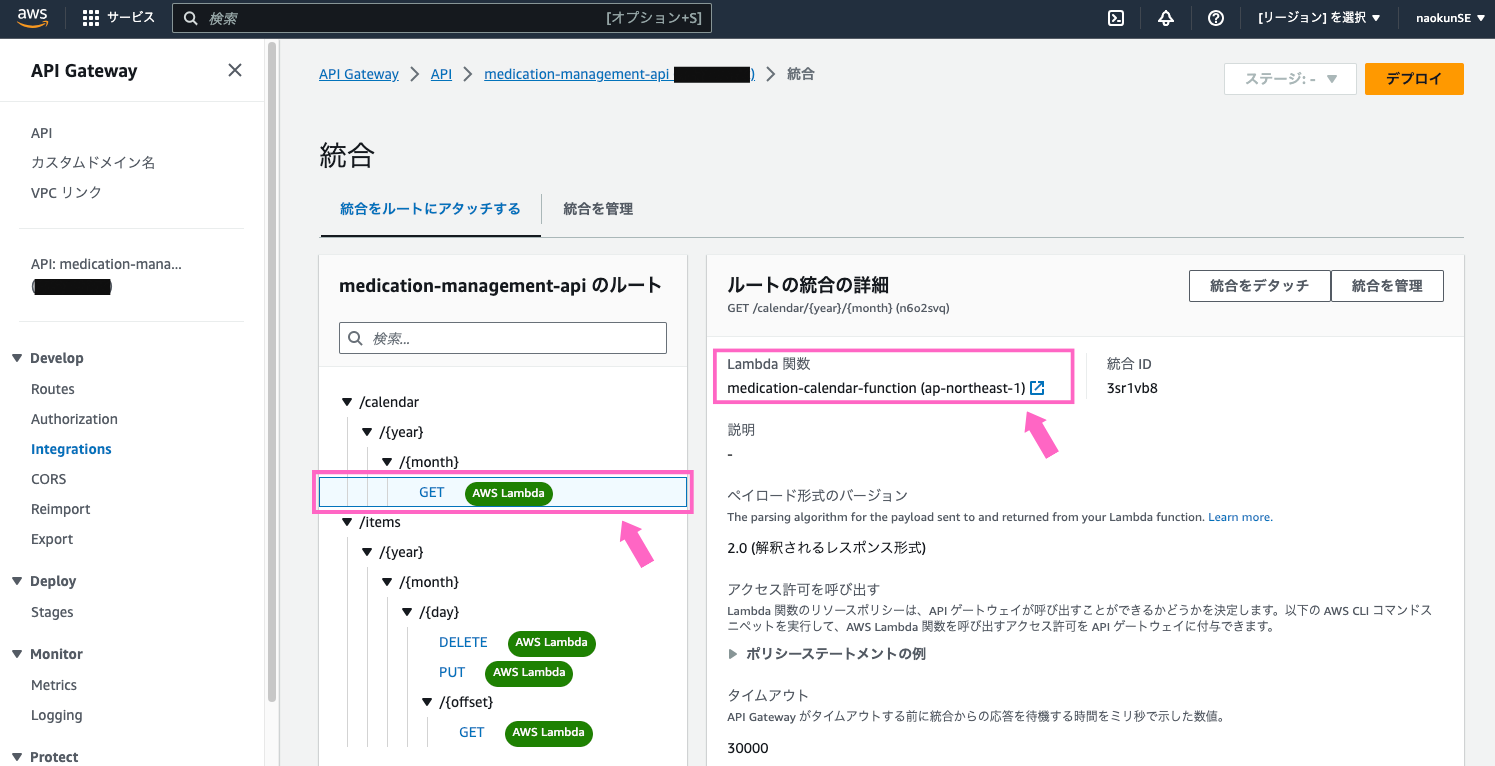The width and height of the screenshot is (1495, 766).
Task: Click AWS Lambda badge beside PUT
Action: (x=529, y=672)
